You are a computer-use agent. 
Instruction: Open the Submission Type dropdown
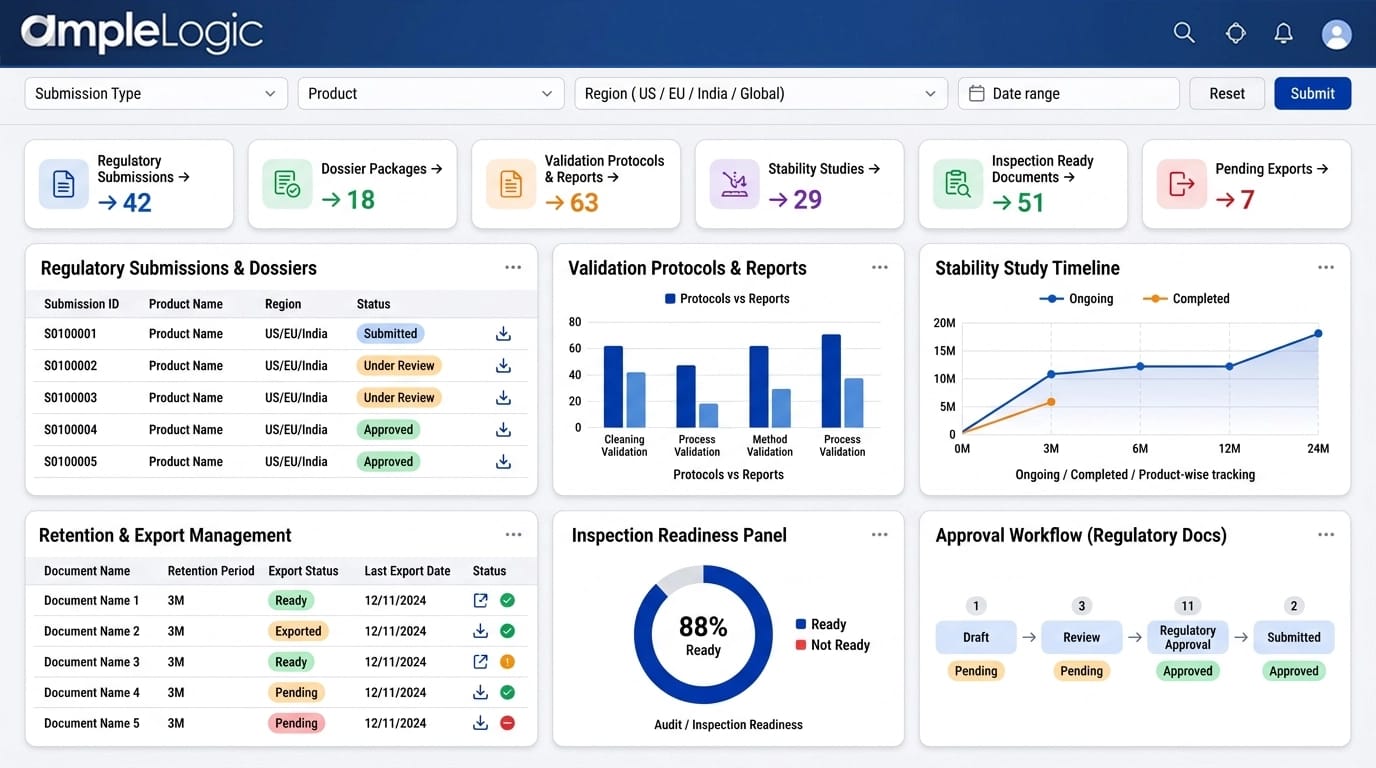pyautogui.click(x=156, y=93)
